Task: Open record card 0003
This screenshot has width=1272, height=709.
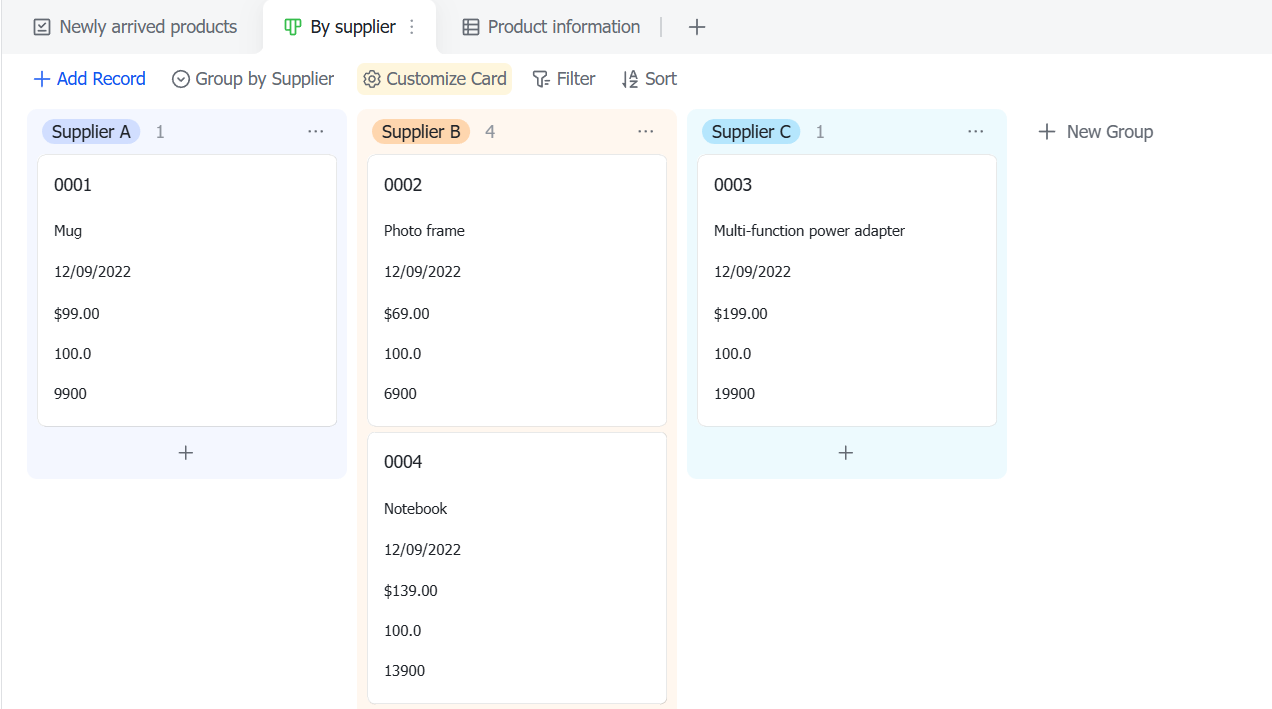Action: coord(847,290)
